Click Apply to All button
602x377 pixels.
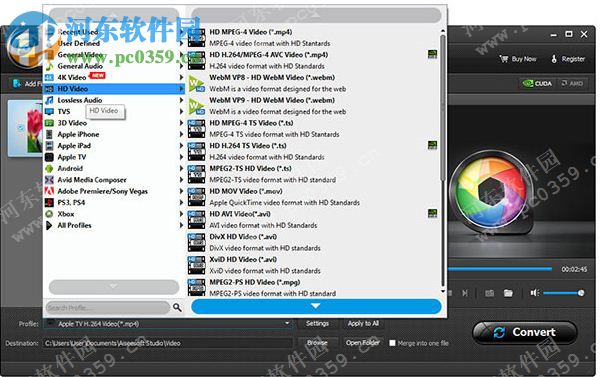tap(363, 323)
